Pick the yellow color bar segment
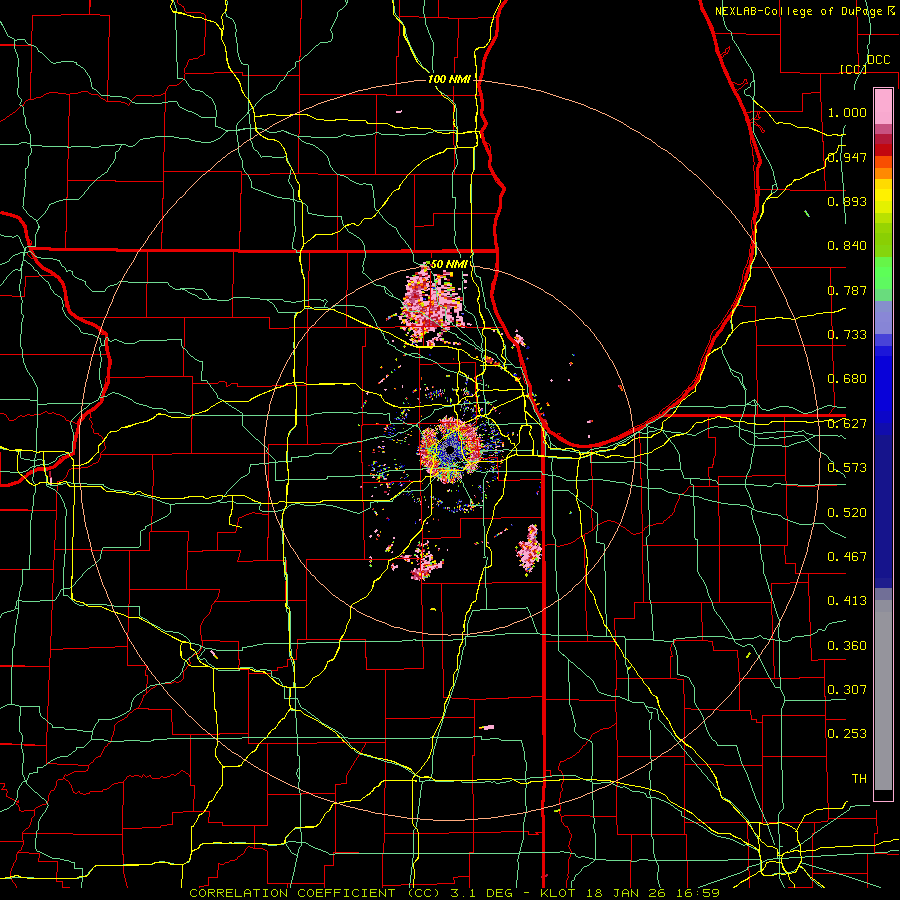This screenshot has height=900, width=900. click(x=883, y=197)
